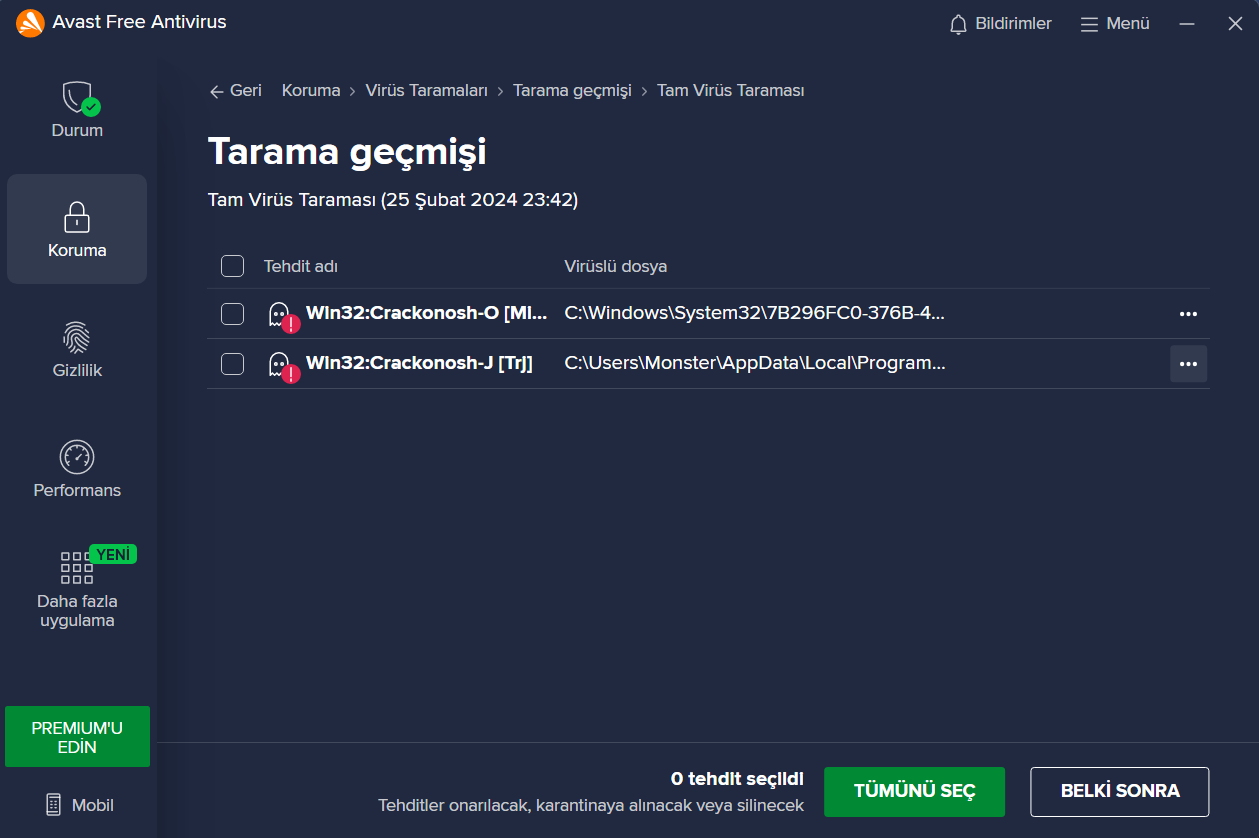The height and width of the screenshot is (838, 1259).
Task: Open the Menü hamburger menu
Action: point(1115,24)
